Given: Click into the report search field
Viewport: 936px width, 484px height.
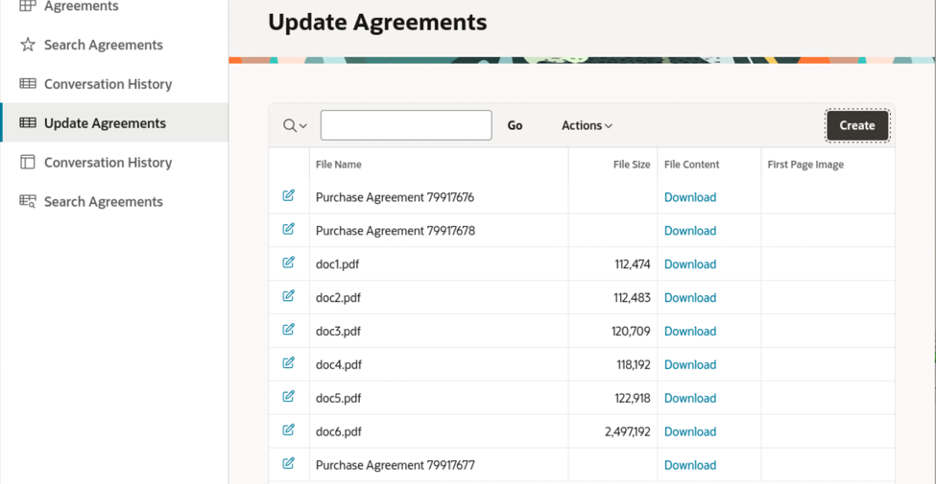Looking at the screenshot, I should coord(406,125).
